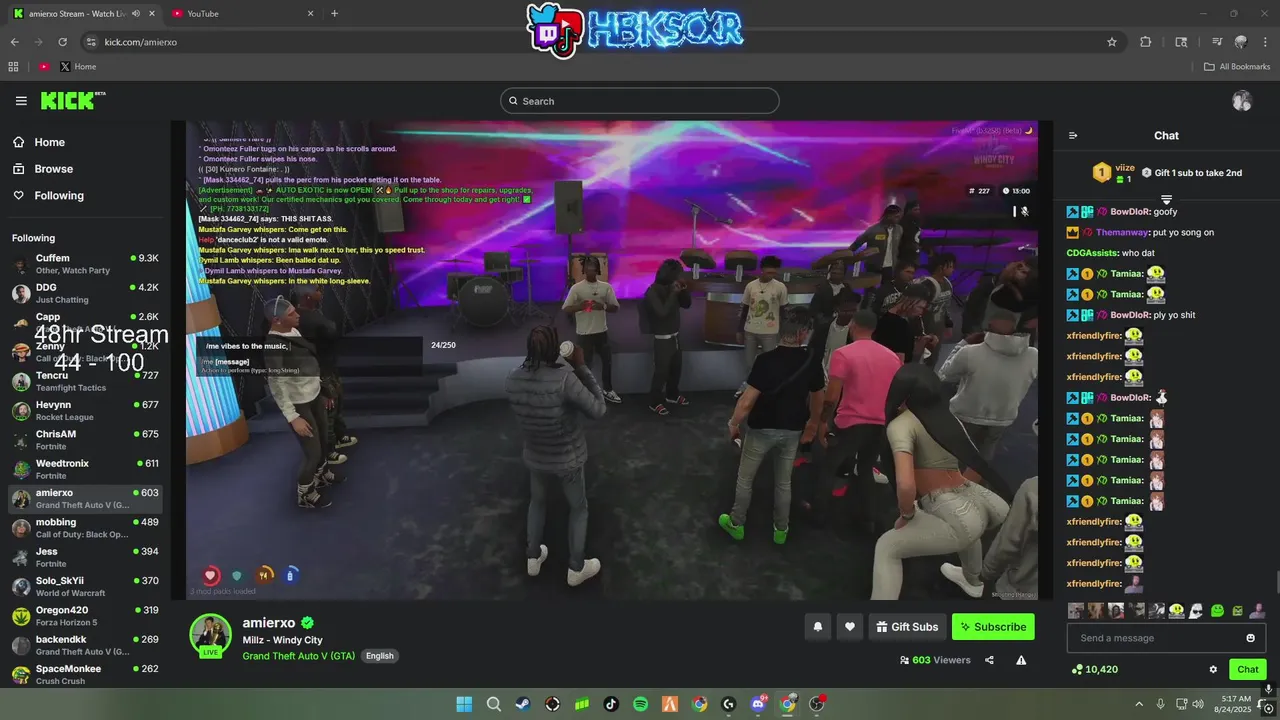Click the Gift Subs button
Image resolution: width=1280 pixels, height=720 pixels.
coord(907,627)
